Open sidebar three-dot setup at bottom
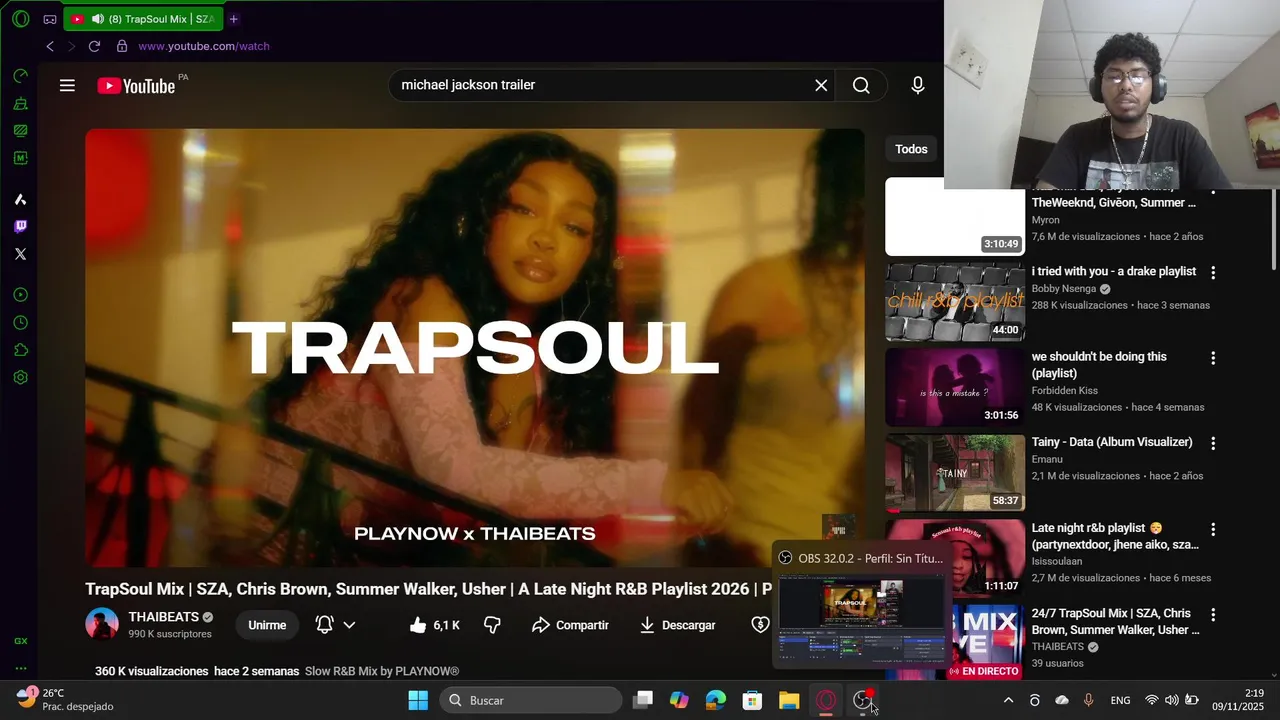Image resolution: width=1280 pixels, height=720 pixels. (x=20, y=668)
